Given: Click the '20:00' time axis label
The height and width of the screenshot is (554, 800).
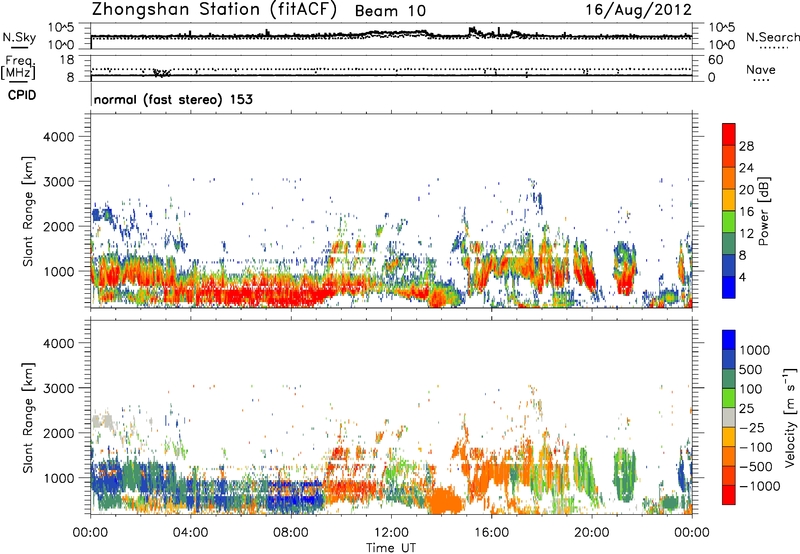Looking at the screenshot, I should pos(592,533).
